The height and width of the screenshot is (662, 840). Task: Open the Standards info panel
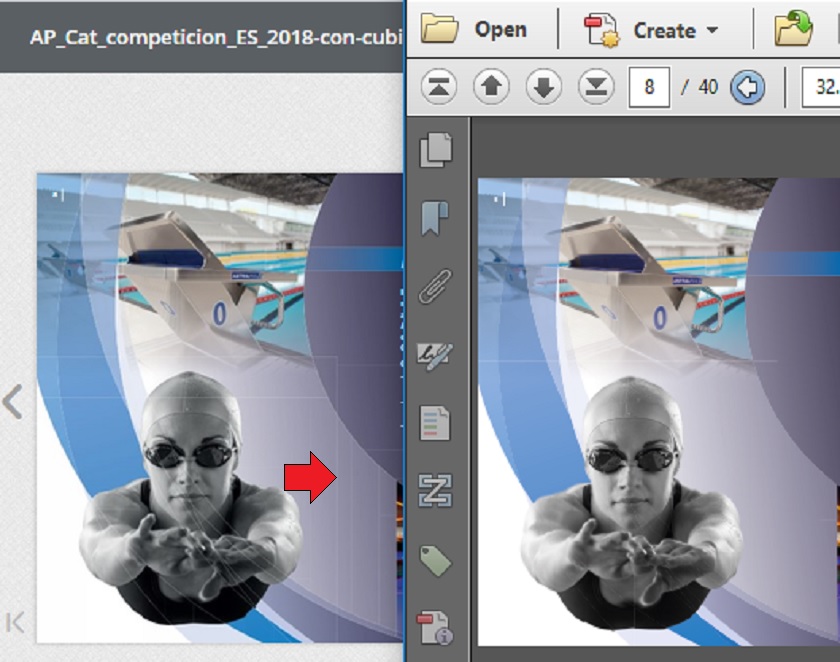tap(436, 626)
